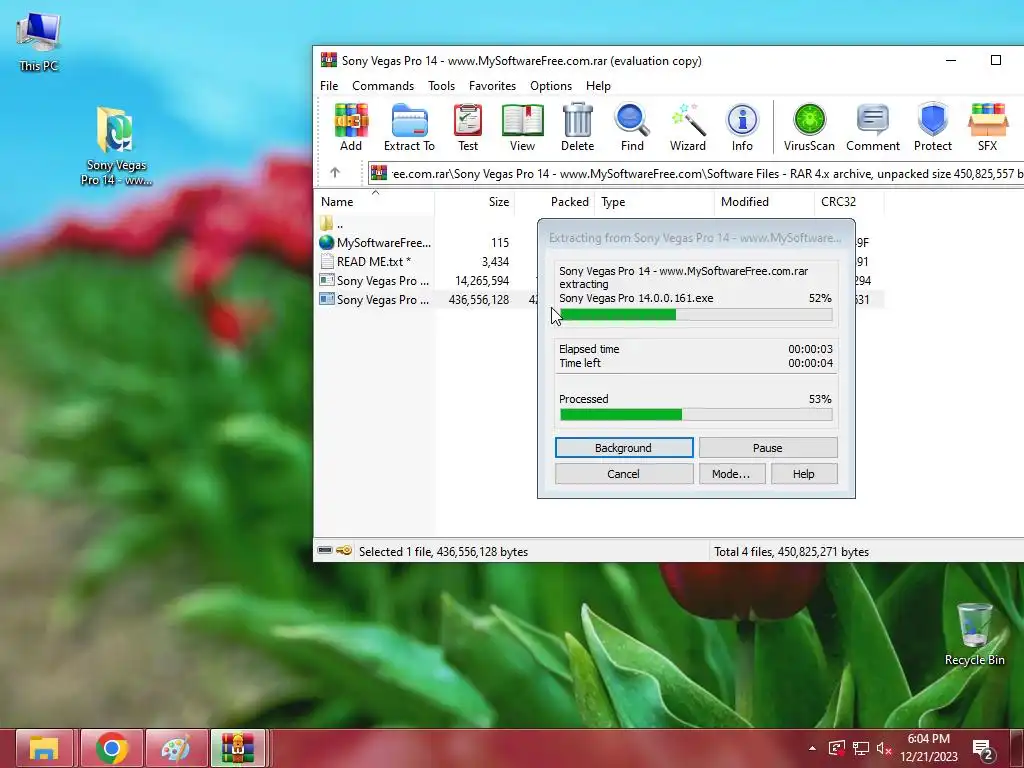The width and height of the screenshot is (1024, 768).
Task: Select the Sony Vegas Pro 14 desktop archive icon
Action: coord(116,146)
